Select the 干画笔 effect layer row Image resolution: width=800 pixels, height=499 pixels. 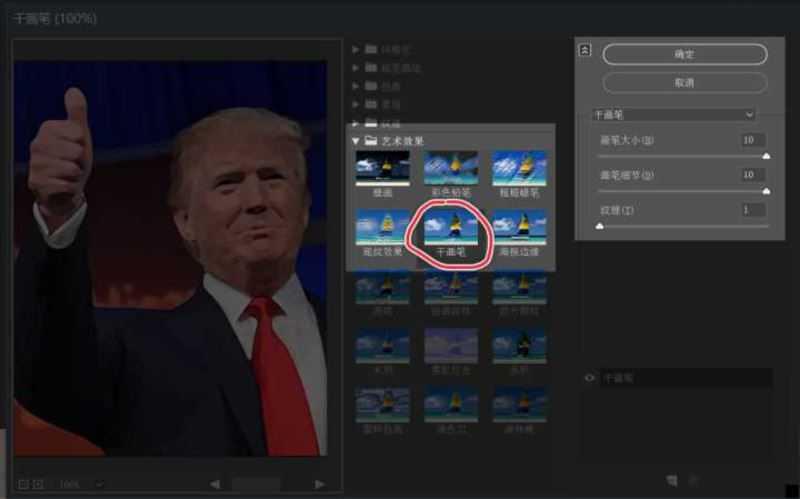point(685,378)
